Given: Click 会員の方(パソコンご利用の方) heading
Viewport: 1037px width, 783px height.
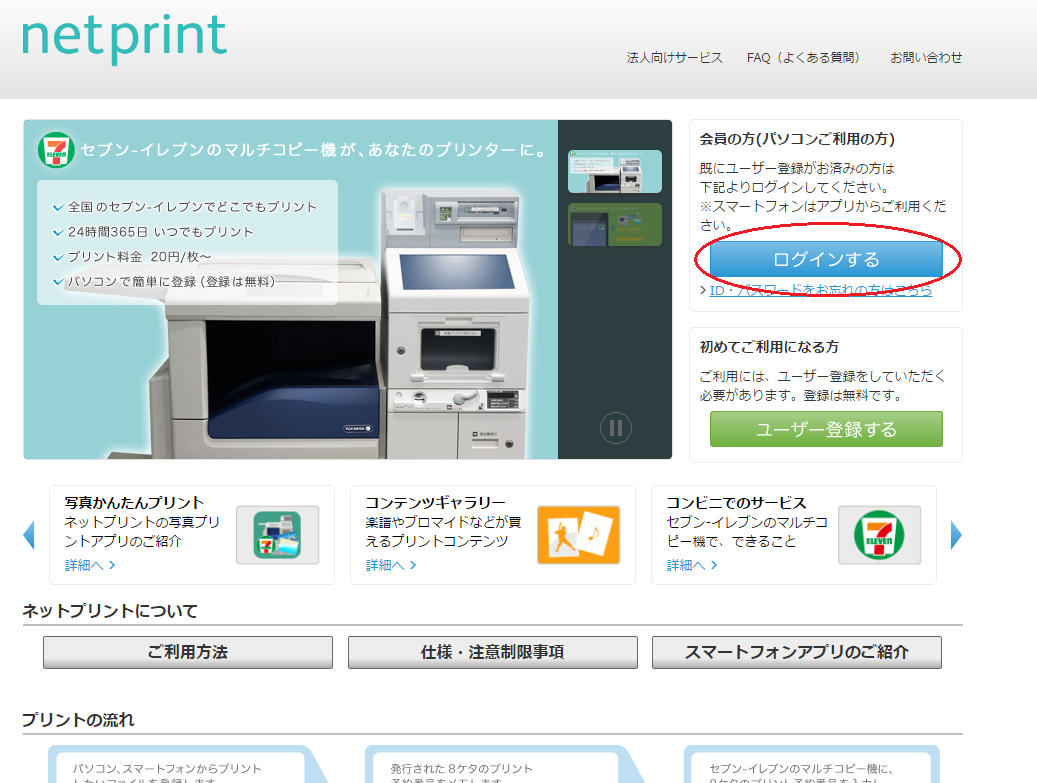Looking at the screenshot, I should tap(797, 139).
